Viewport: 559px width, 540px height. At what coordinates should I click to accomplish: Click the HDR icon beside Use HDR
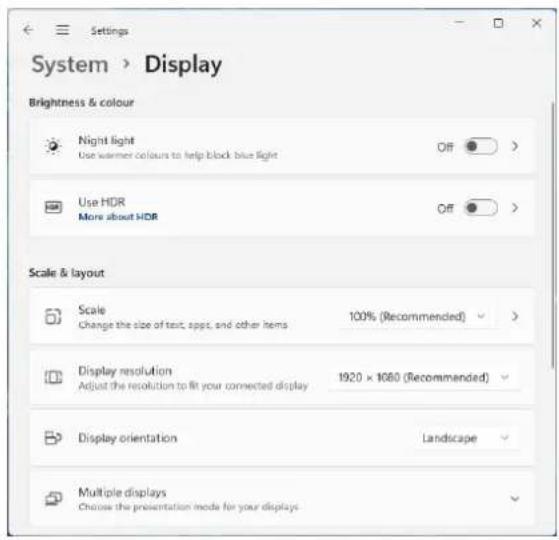tap(53, 207)
